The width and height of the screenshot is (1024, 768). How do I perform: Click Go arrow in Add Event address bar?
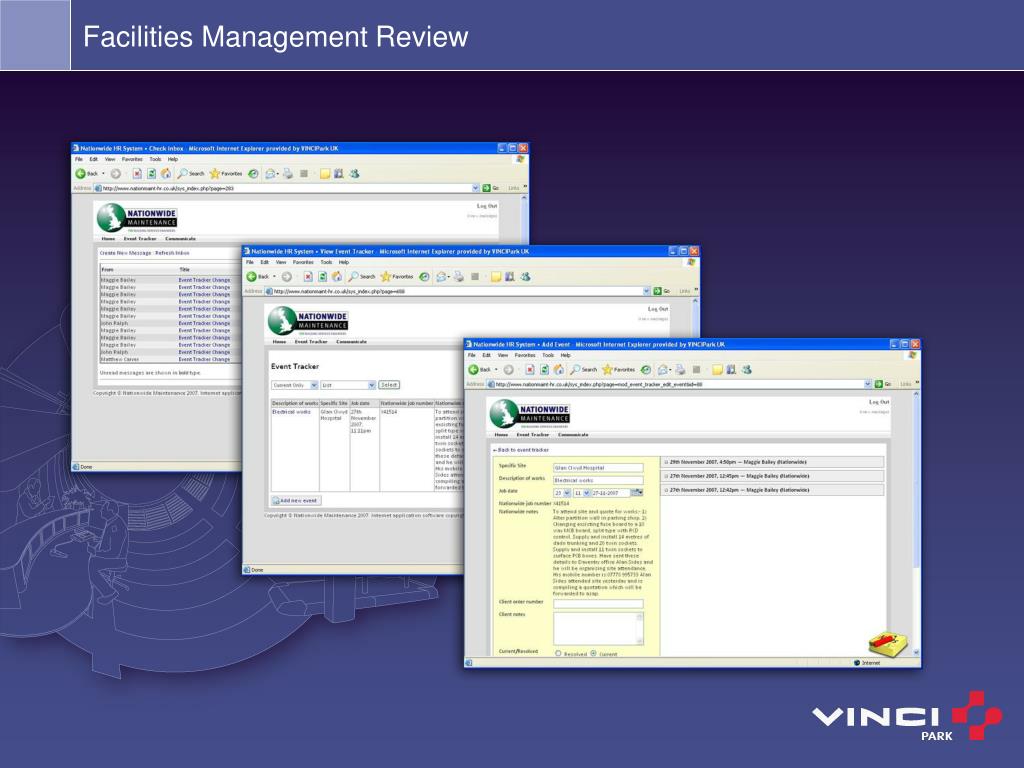(878, 384)
